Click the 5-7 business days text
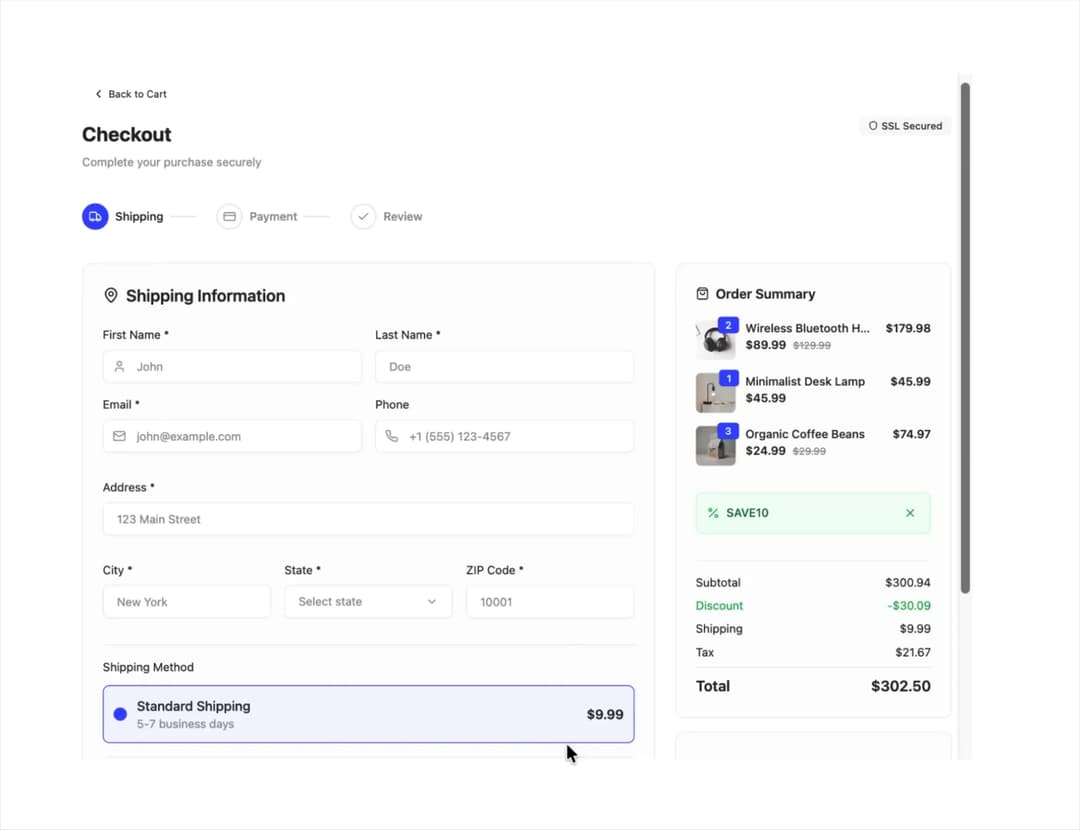Screen dimensions: 1080x830 click(x=185, y=724)
